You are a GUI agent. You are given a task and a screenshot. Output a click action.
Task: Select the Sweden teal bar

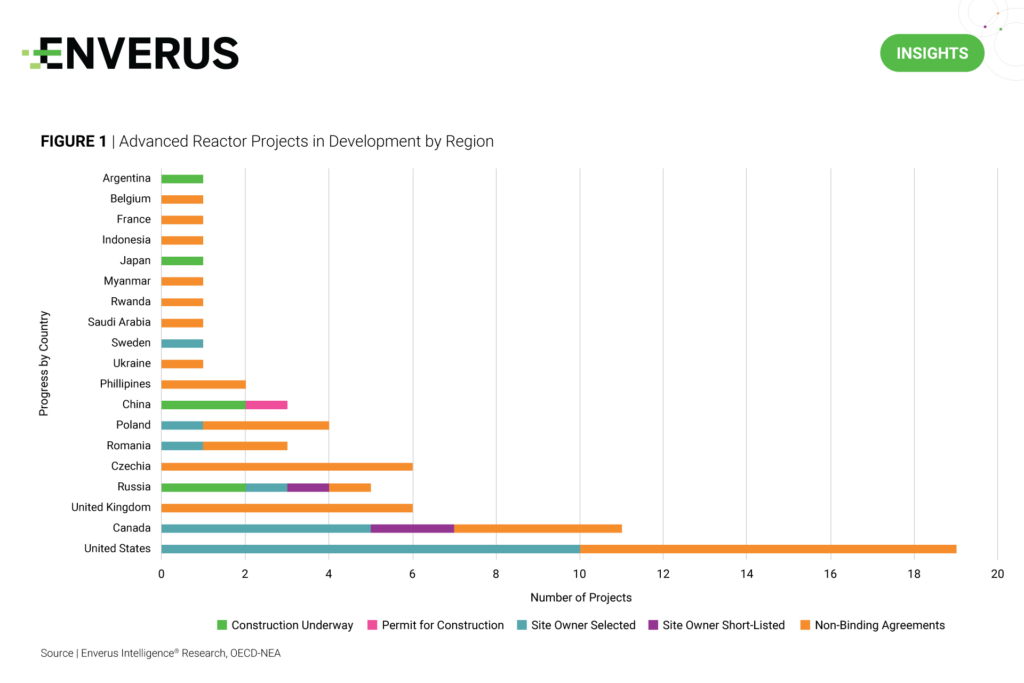pos(182,343)
